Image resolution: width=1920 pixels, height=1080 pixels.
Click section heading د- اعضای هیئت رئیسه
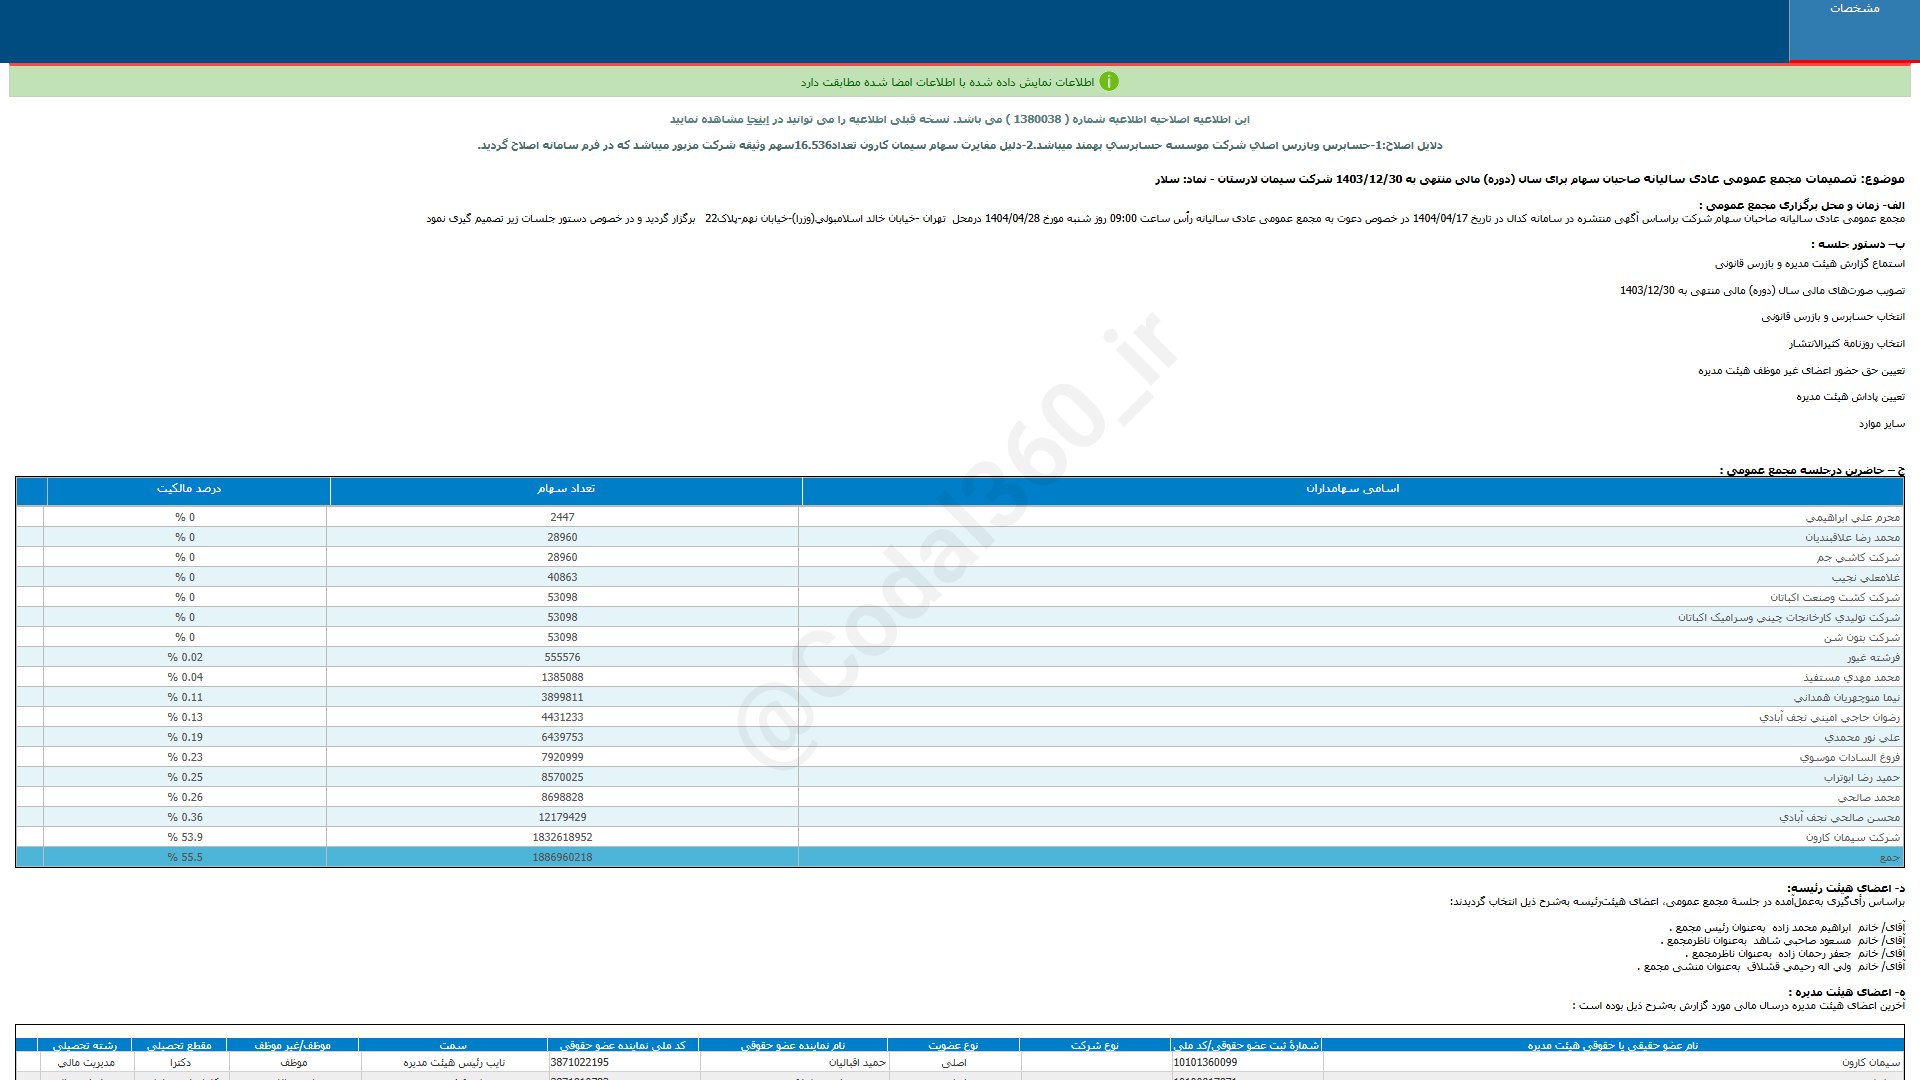coord(1845,888)
